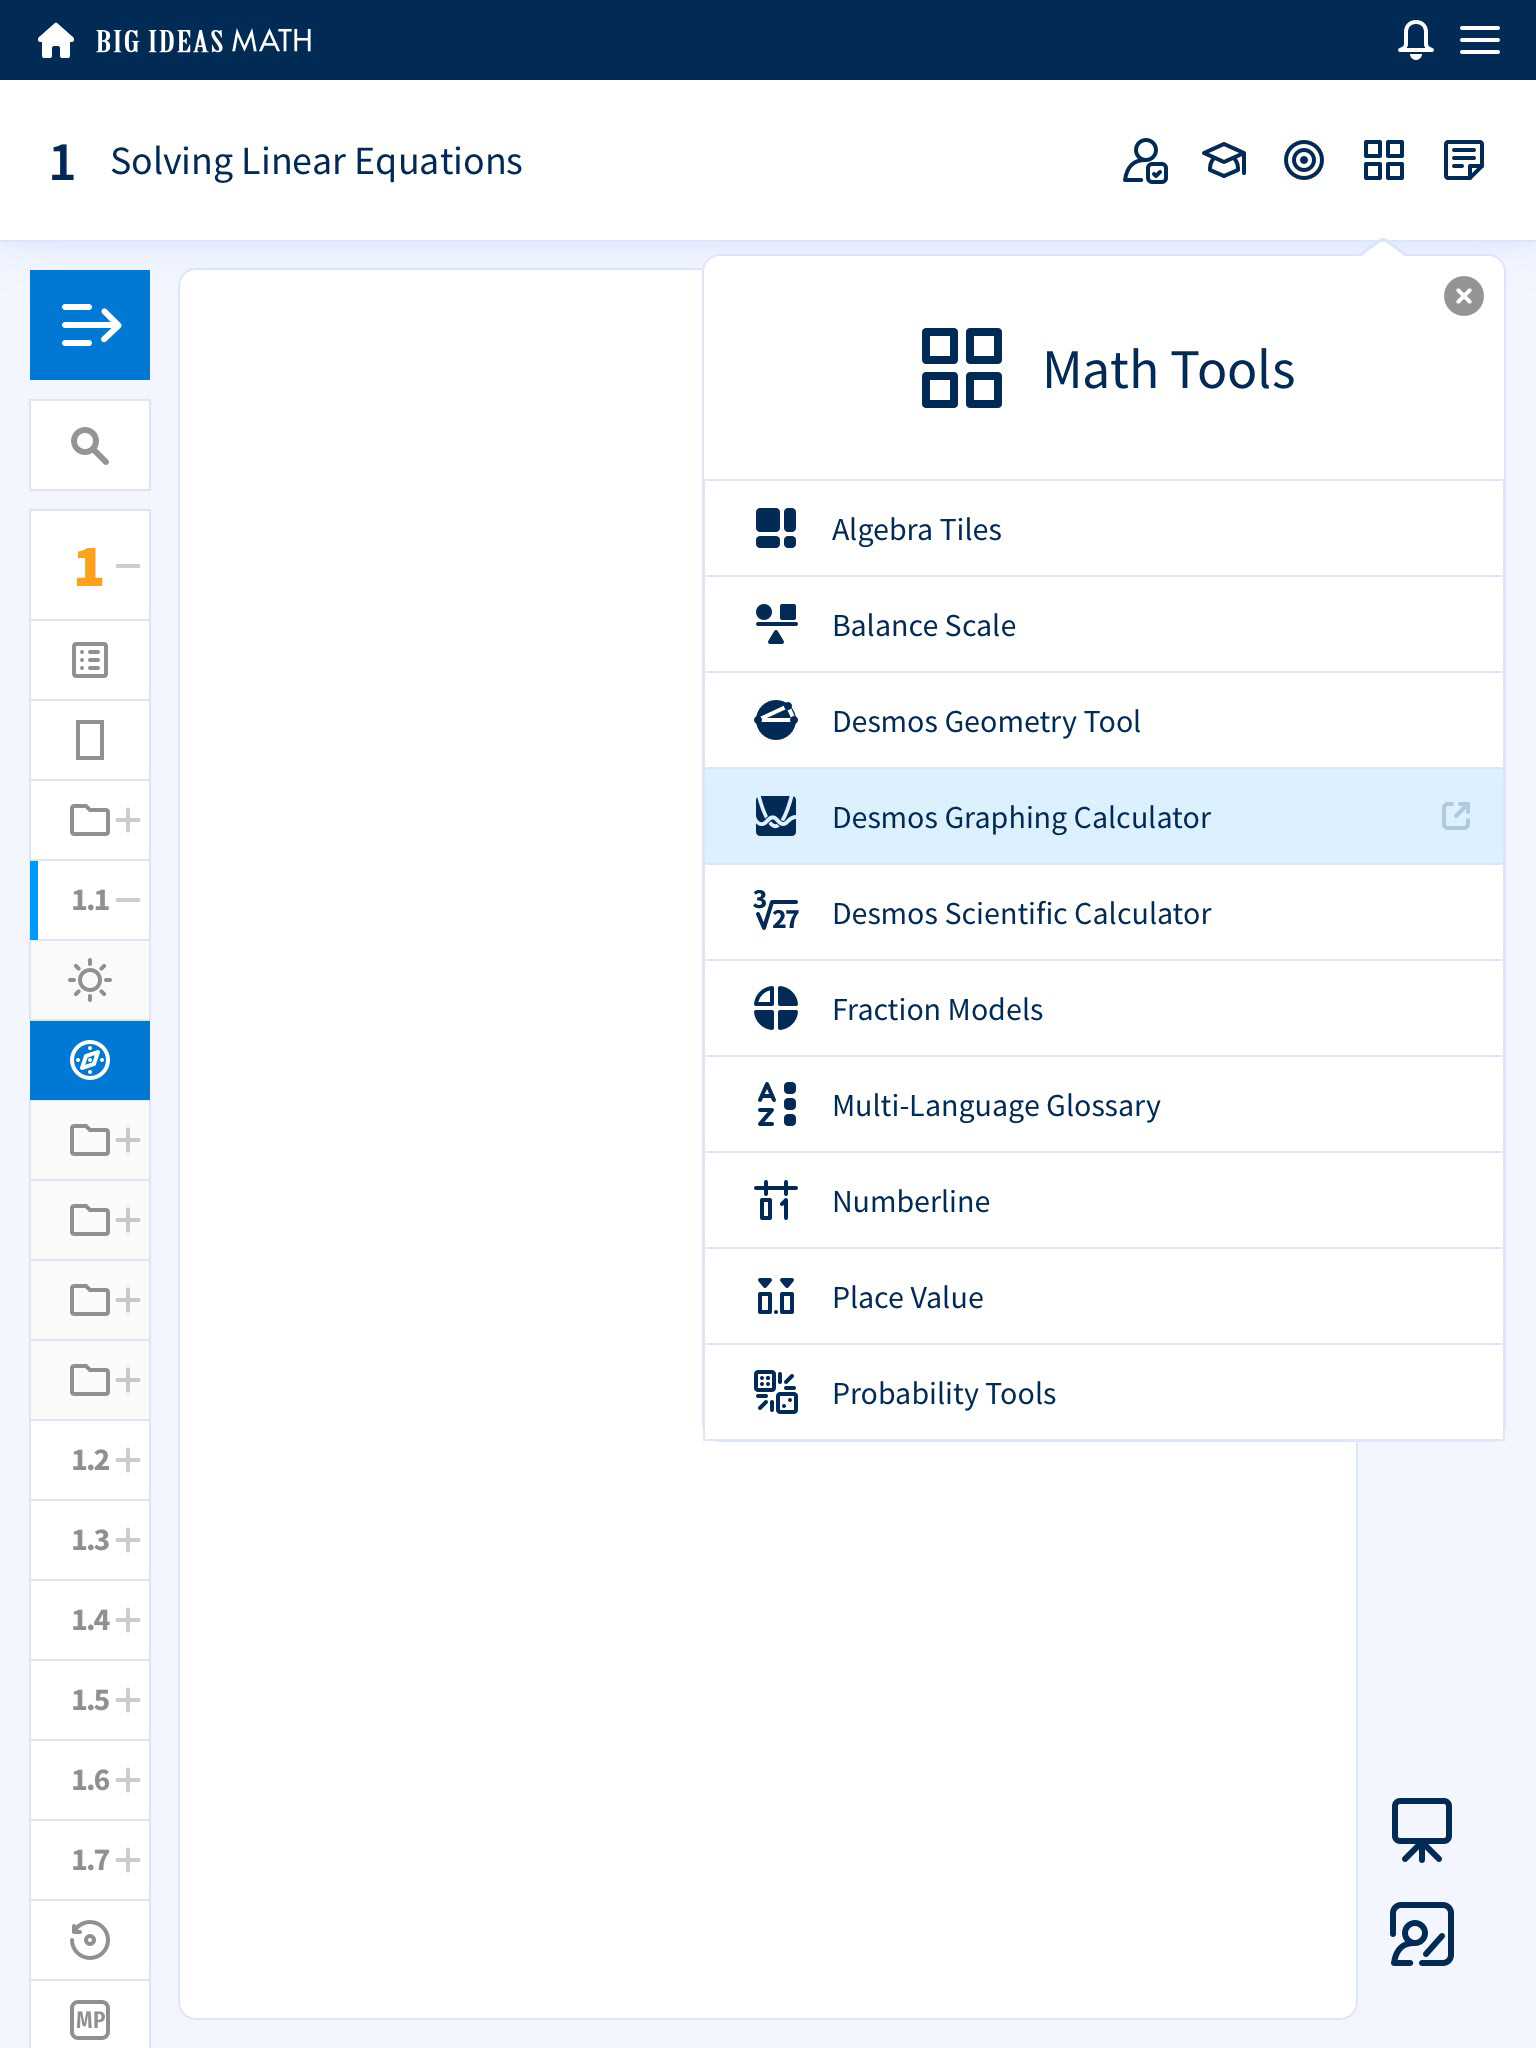Select the compass explore icon

[90, 1060]
